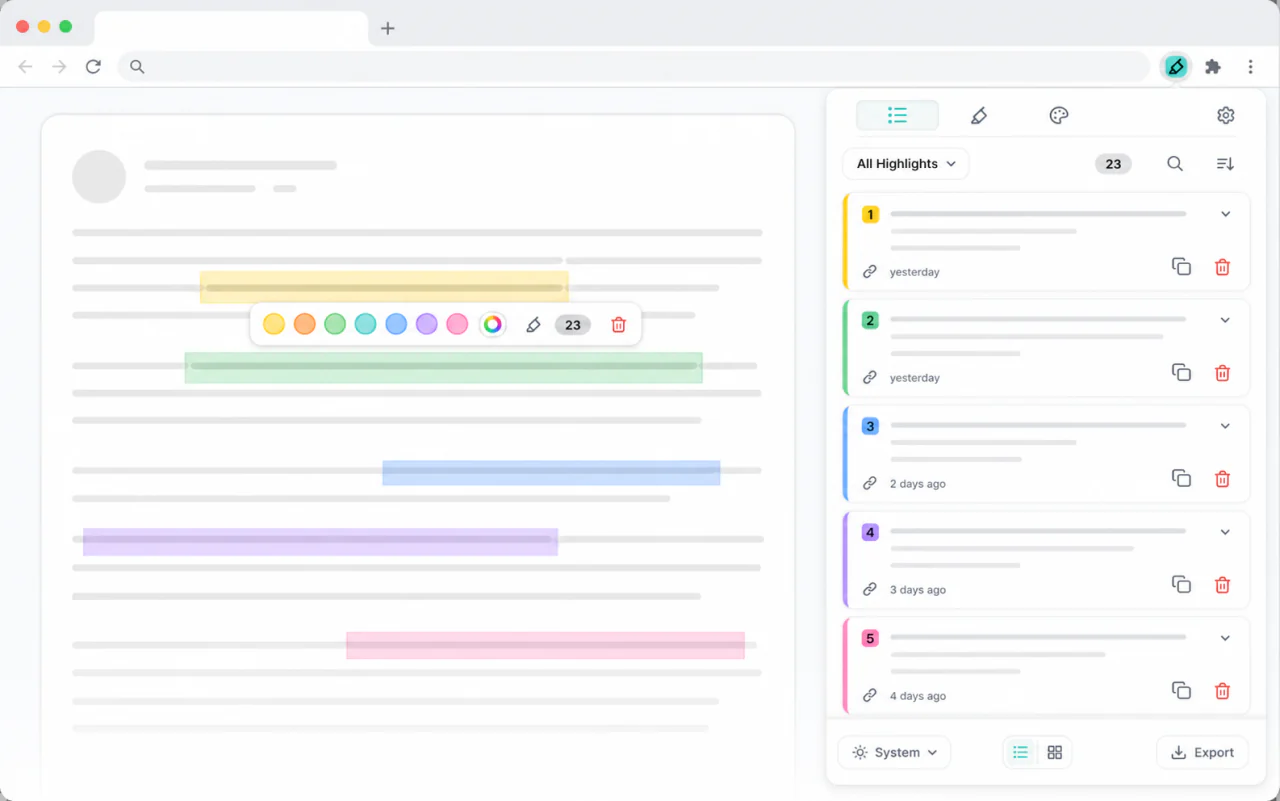Viewport: 1280px width, 801px height.
Task: Delete highlight 5 with red trash icon
Action: [1222, 691]
